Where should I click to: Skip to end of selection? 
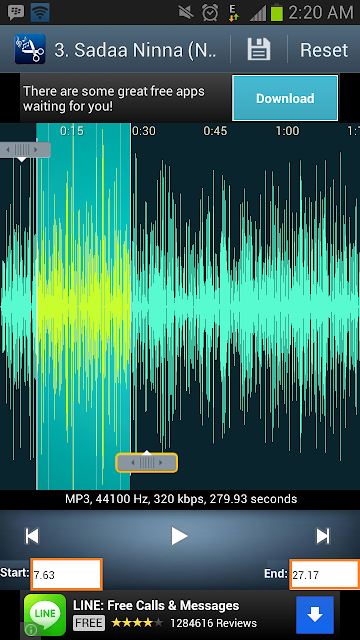tap(323, 536)
